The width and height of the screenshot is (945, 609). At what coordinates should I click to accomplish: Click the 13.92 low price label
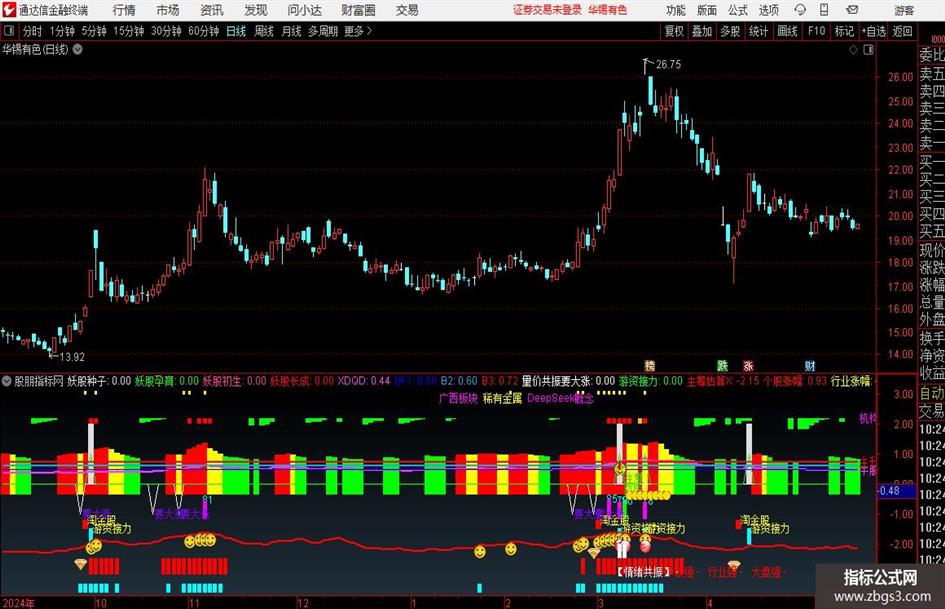(x=72, y=357)
